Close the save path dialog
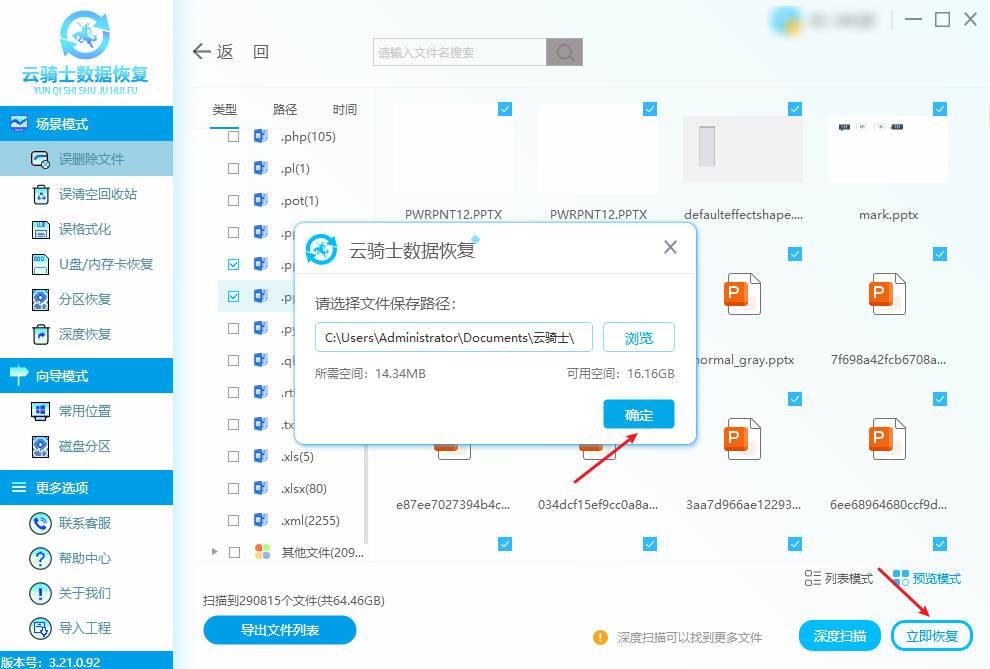 click(x=671, y=247)
